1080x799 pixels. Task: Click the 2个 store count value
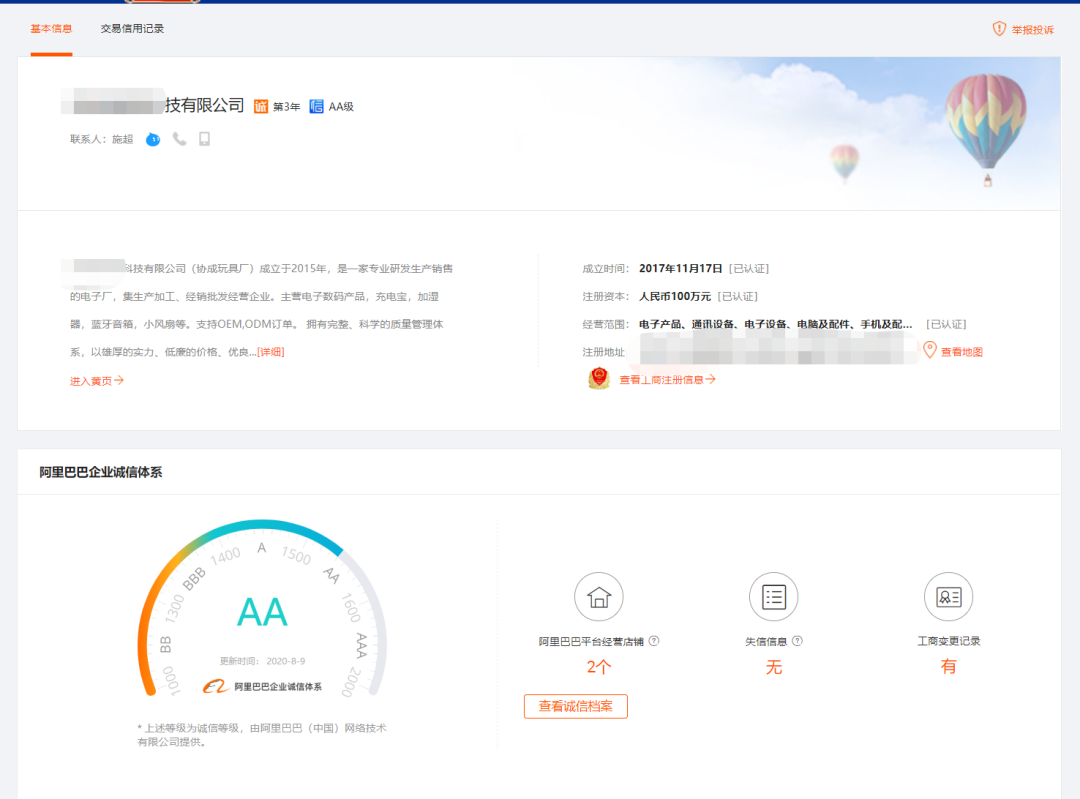pyautogui.click(x=599, y=667)
